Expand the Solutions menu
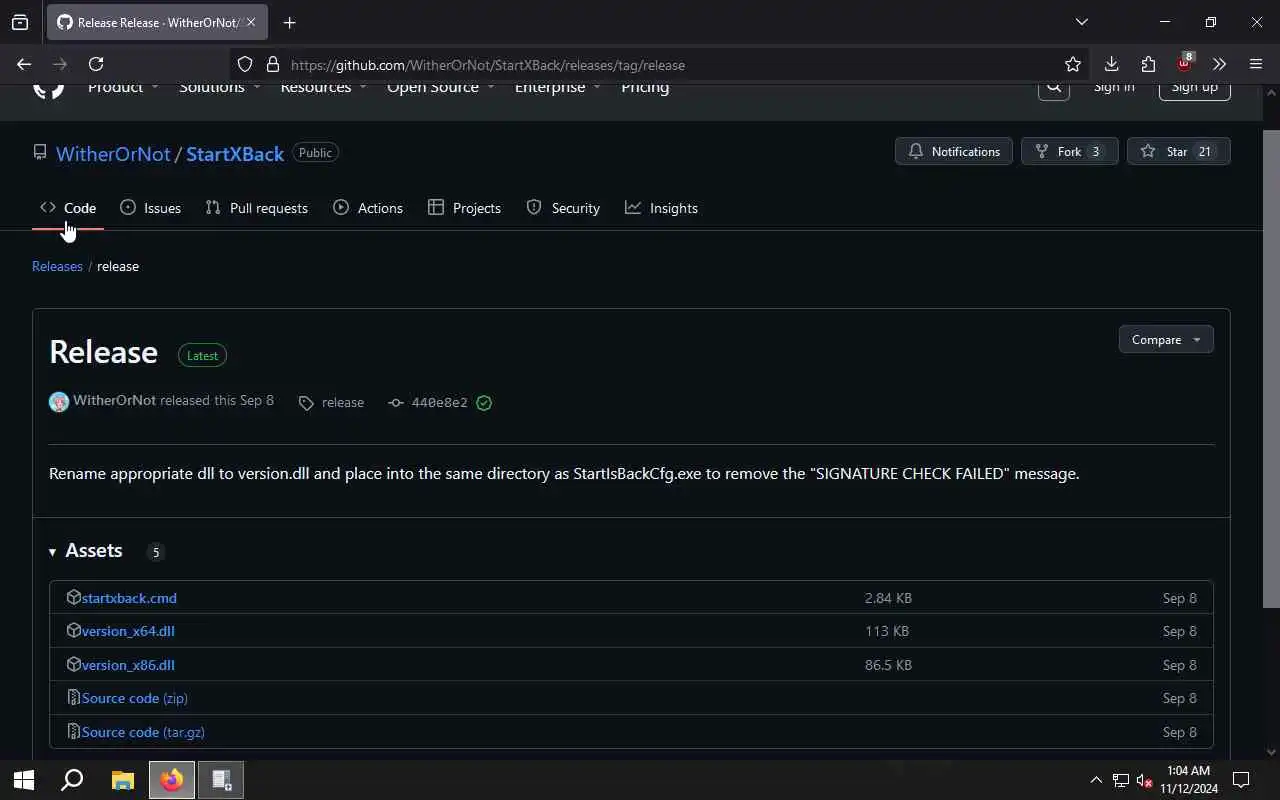The height and width of the screenshot is (800, 1280). click(x=219, y=88)
